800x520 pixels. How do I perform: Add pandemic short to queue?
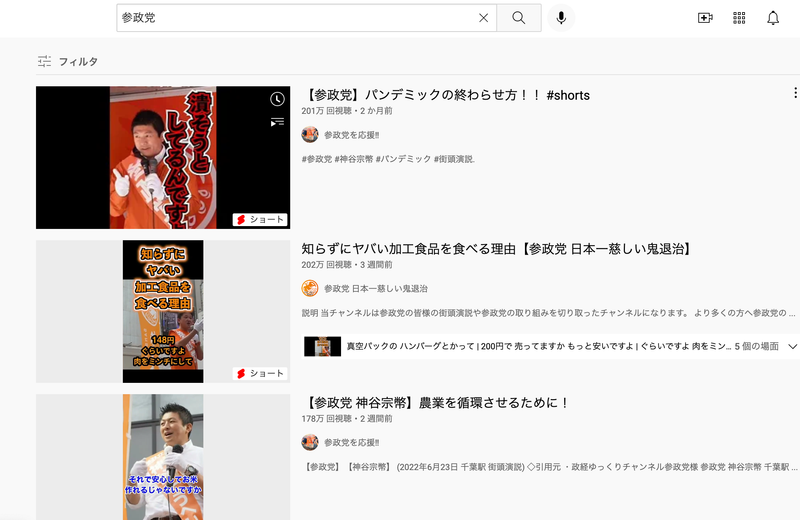277,122
